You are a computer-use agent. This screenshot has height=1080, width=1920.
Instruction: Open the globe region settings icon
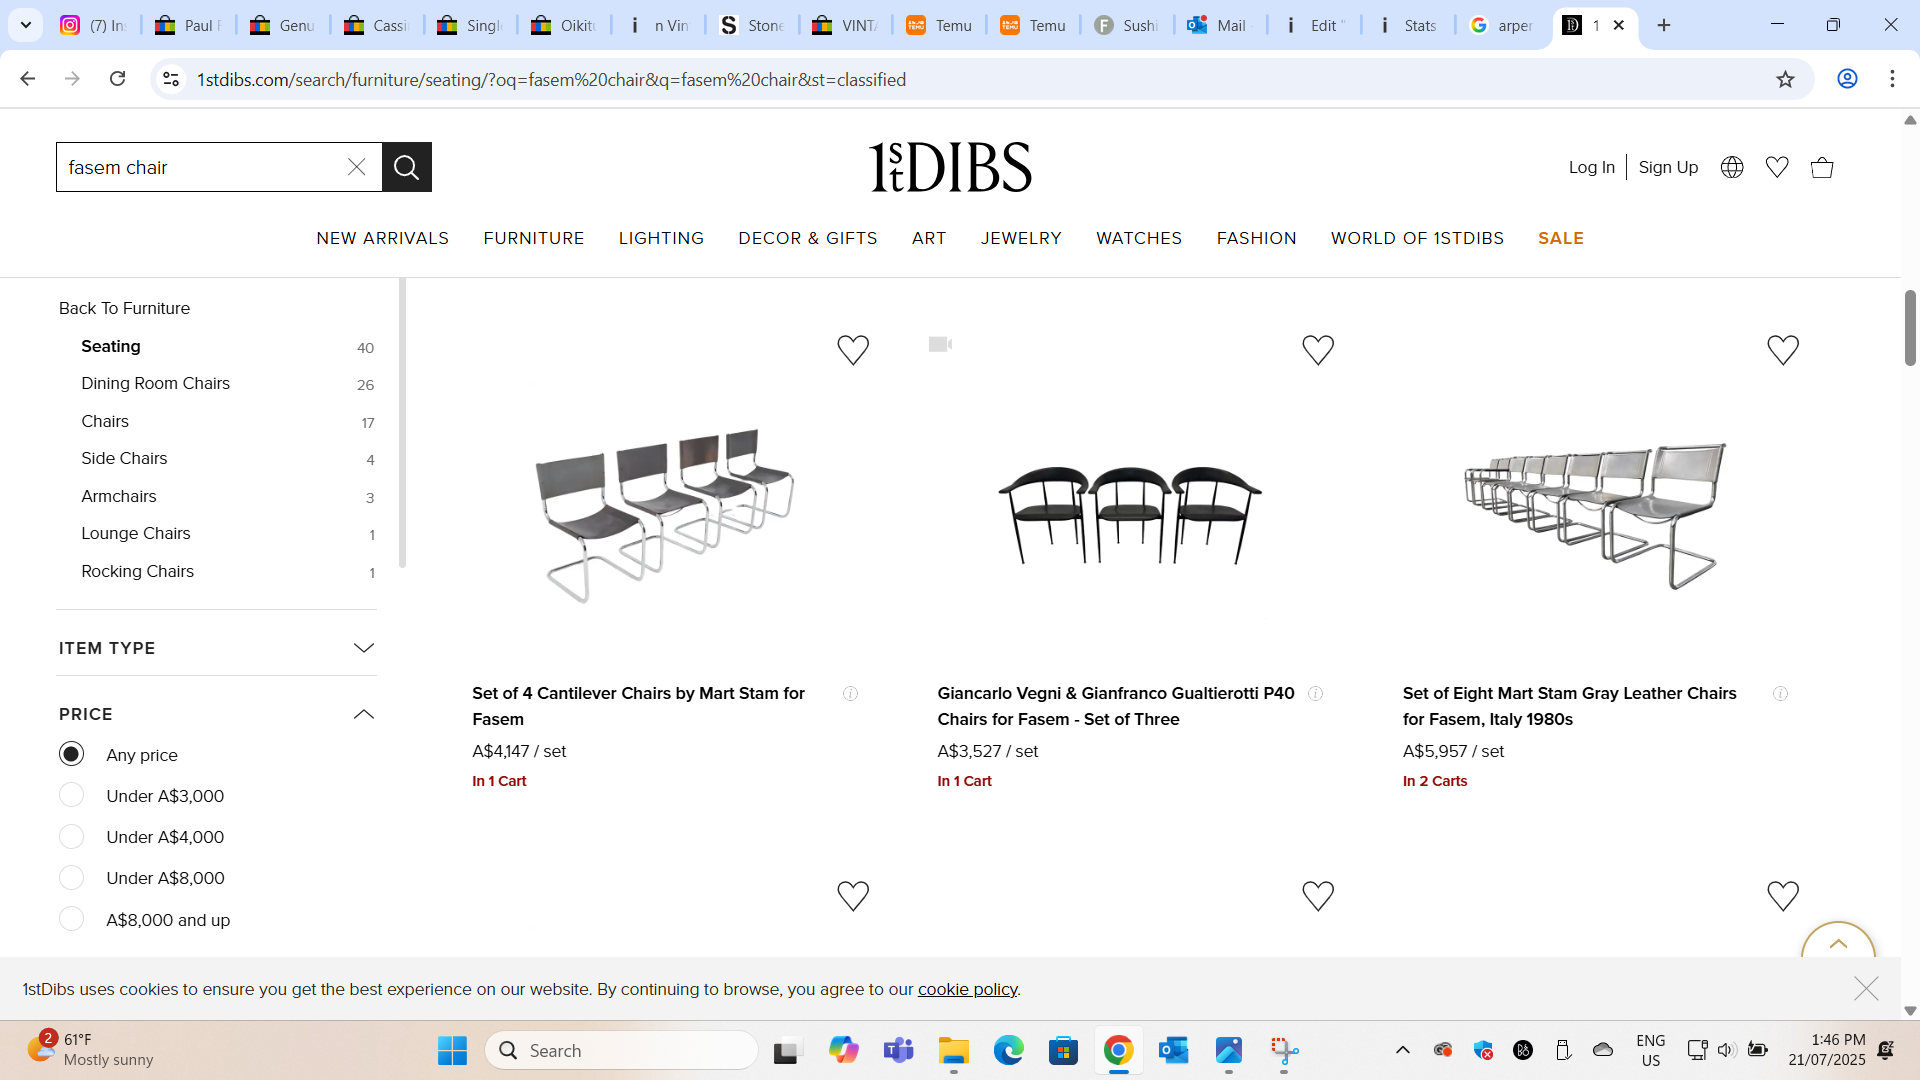click(x=1732, y=167)
